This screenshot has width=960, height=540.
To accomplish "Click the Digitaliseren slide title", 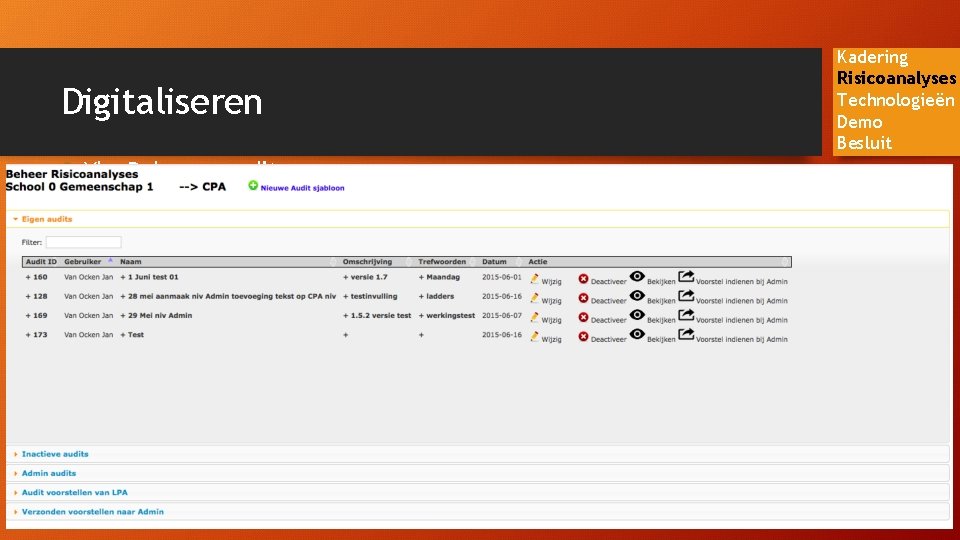I will 162,102.
